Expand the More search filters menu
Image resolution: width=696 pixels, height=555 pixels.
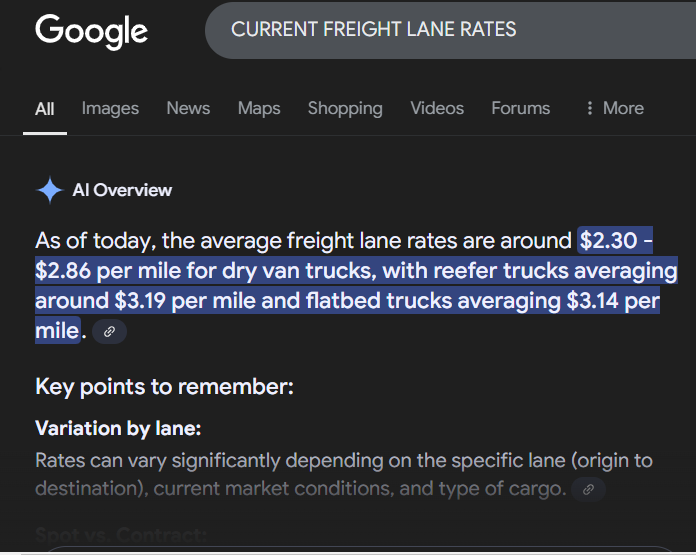point(614,108)
